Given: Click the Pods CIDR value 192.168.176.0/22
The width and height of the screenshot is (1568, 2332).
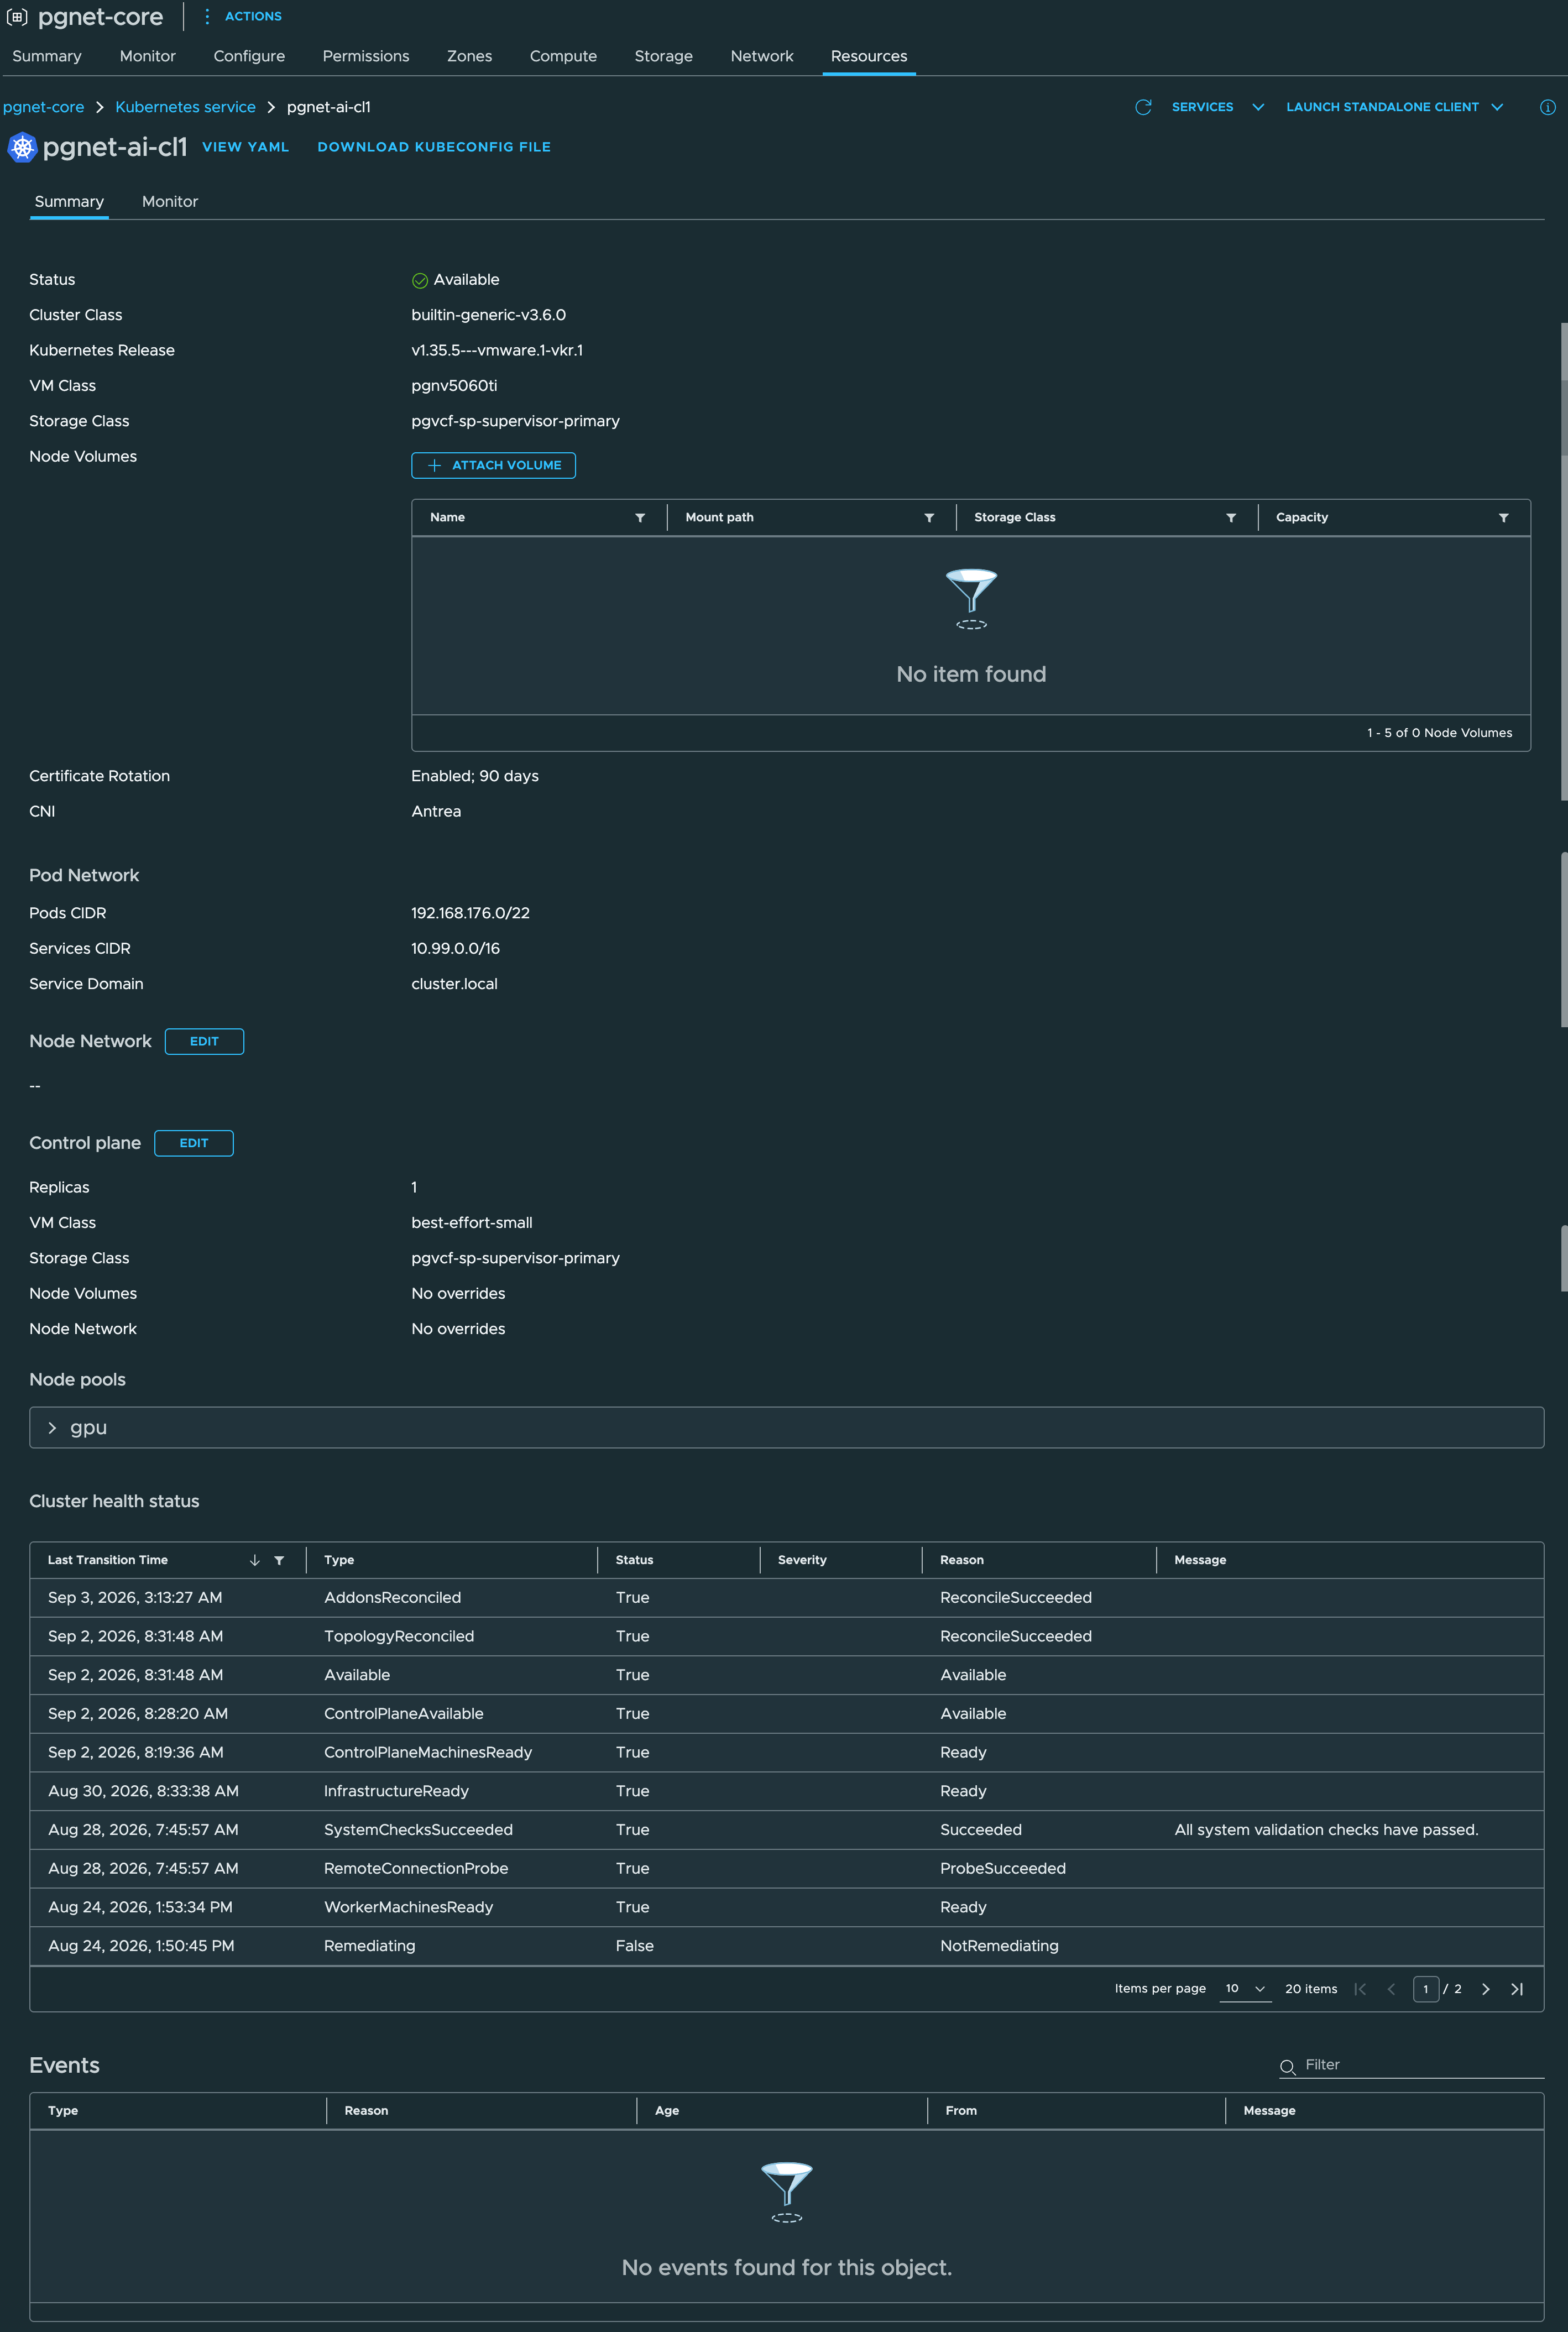Looking at the screenshot, I should [470, 913].
